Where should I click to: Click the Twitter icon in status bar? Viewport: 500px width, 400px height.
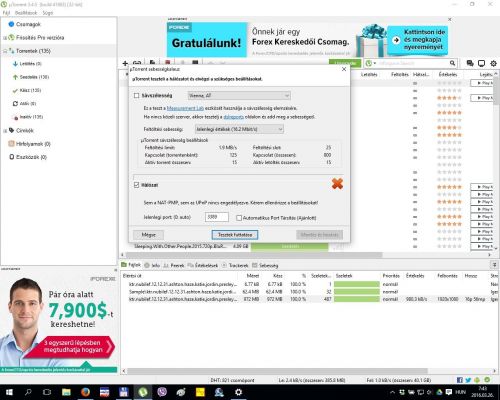click(x=468, y=380)
